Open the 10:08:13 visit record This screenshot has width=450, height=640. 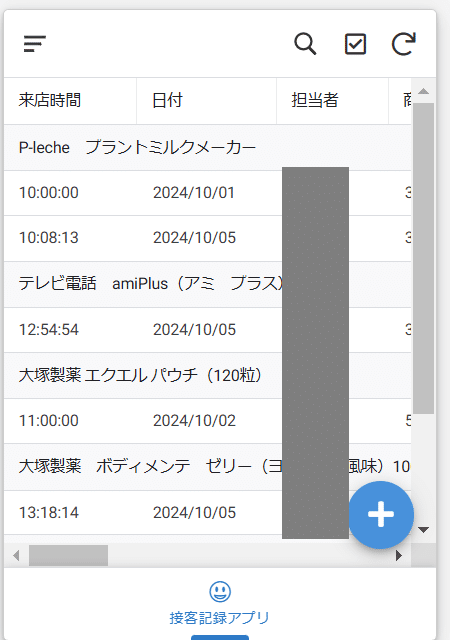click(x=49, y=238)
